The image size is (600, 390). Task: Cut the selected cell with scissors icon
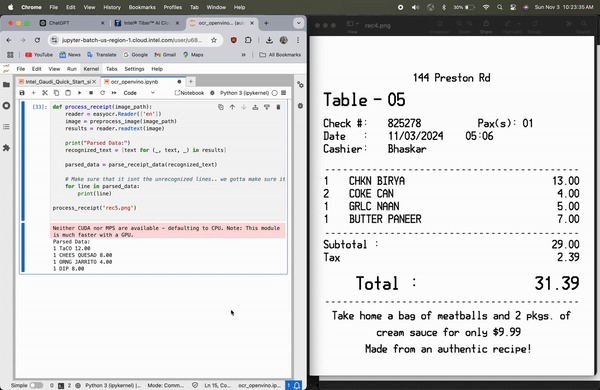(x=45, y=93)
